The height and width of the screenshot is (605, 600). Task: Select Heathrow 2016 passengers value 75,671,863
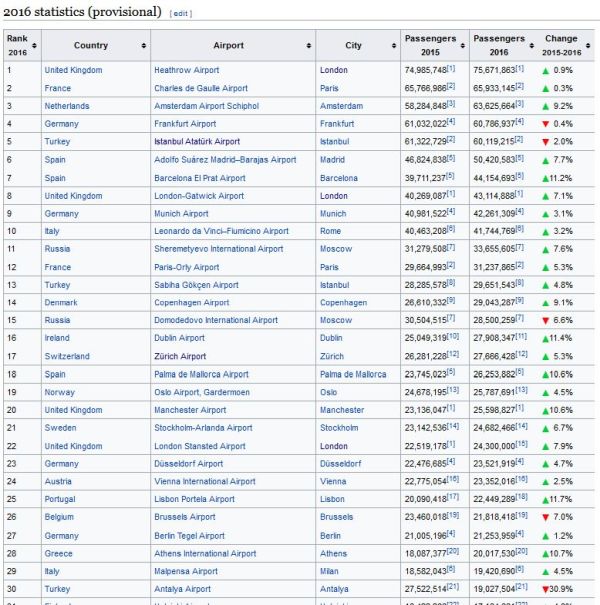pyautogui.click(x=494, y=70)
